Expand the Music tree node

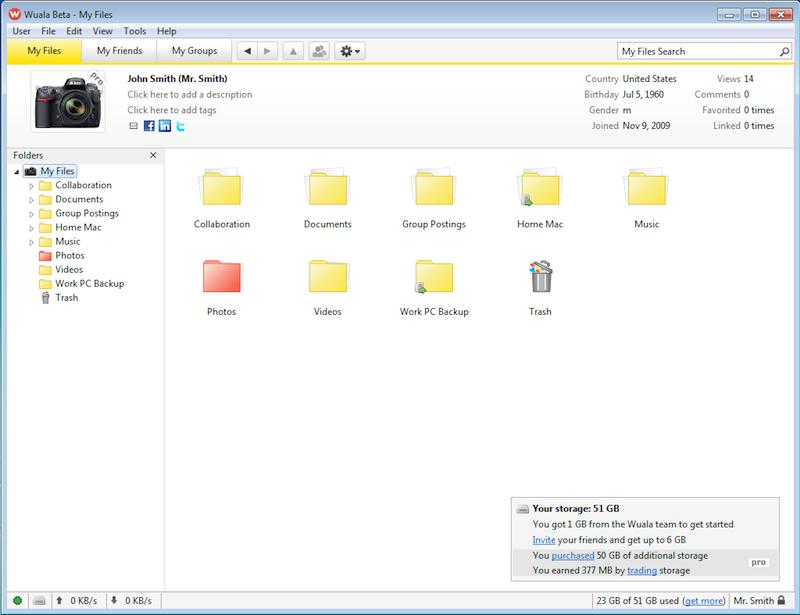pyautogui.click(x=32, y=242)
